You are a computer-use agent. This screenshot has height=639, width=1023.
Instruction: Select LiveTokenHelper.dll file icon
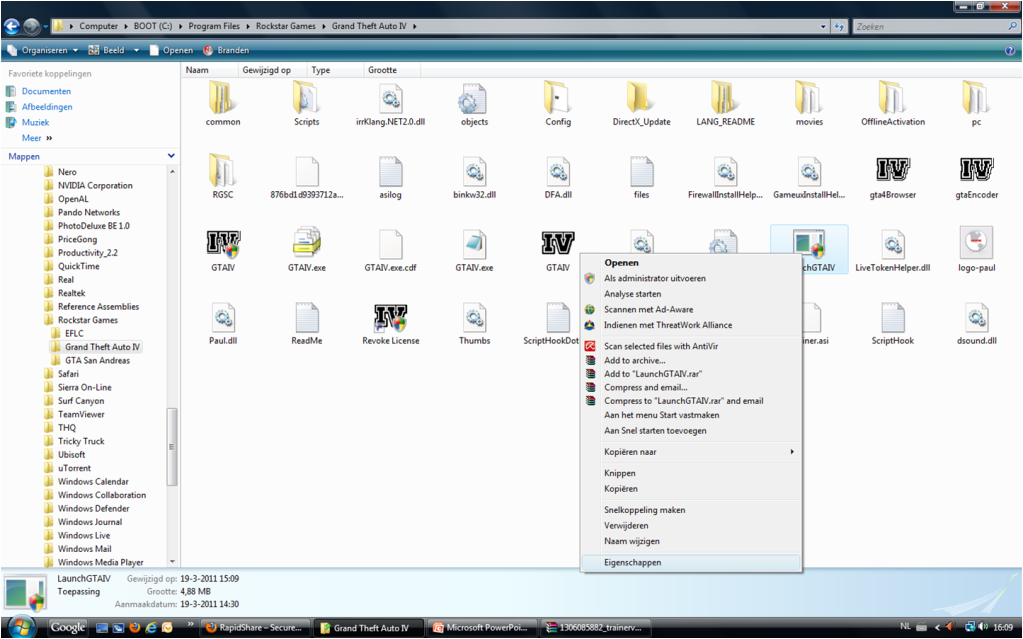[893, 244]
